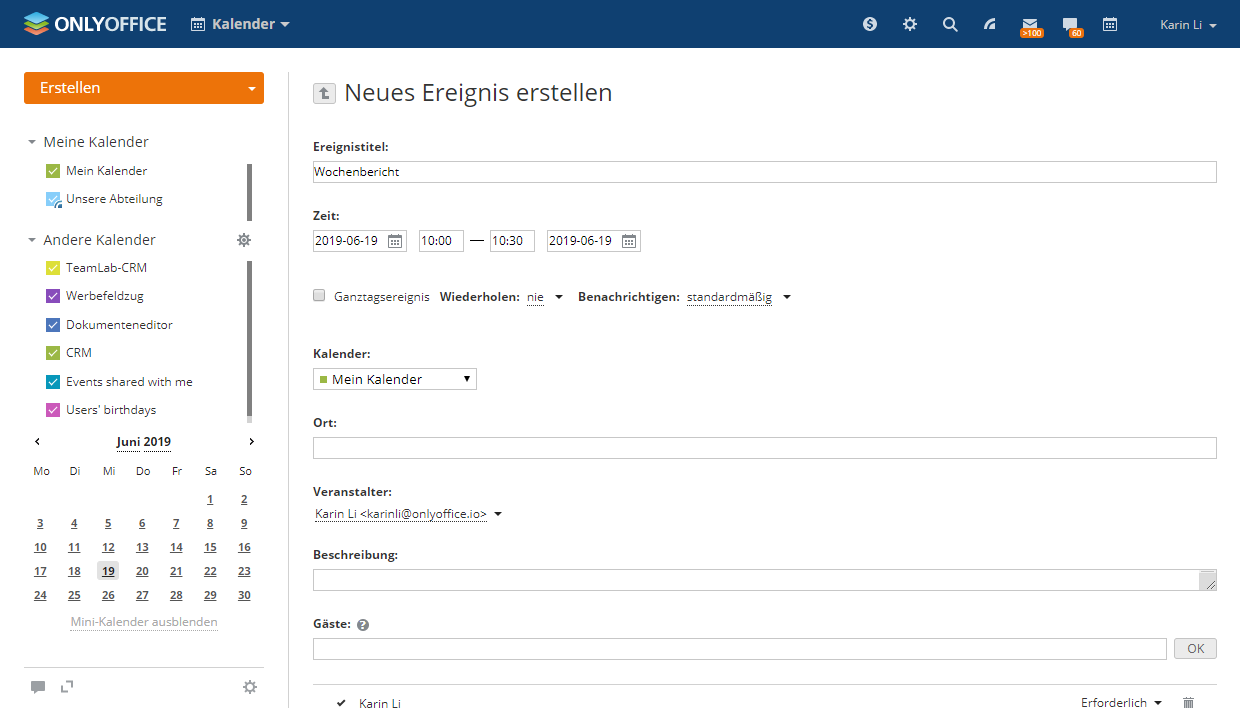Open the Wiederholen dropdown
The image size is (1240, 708).
[x=545, y=297]
